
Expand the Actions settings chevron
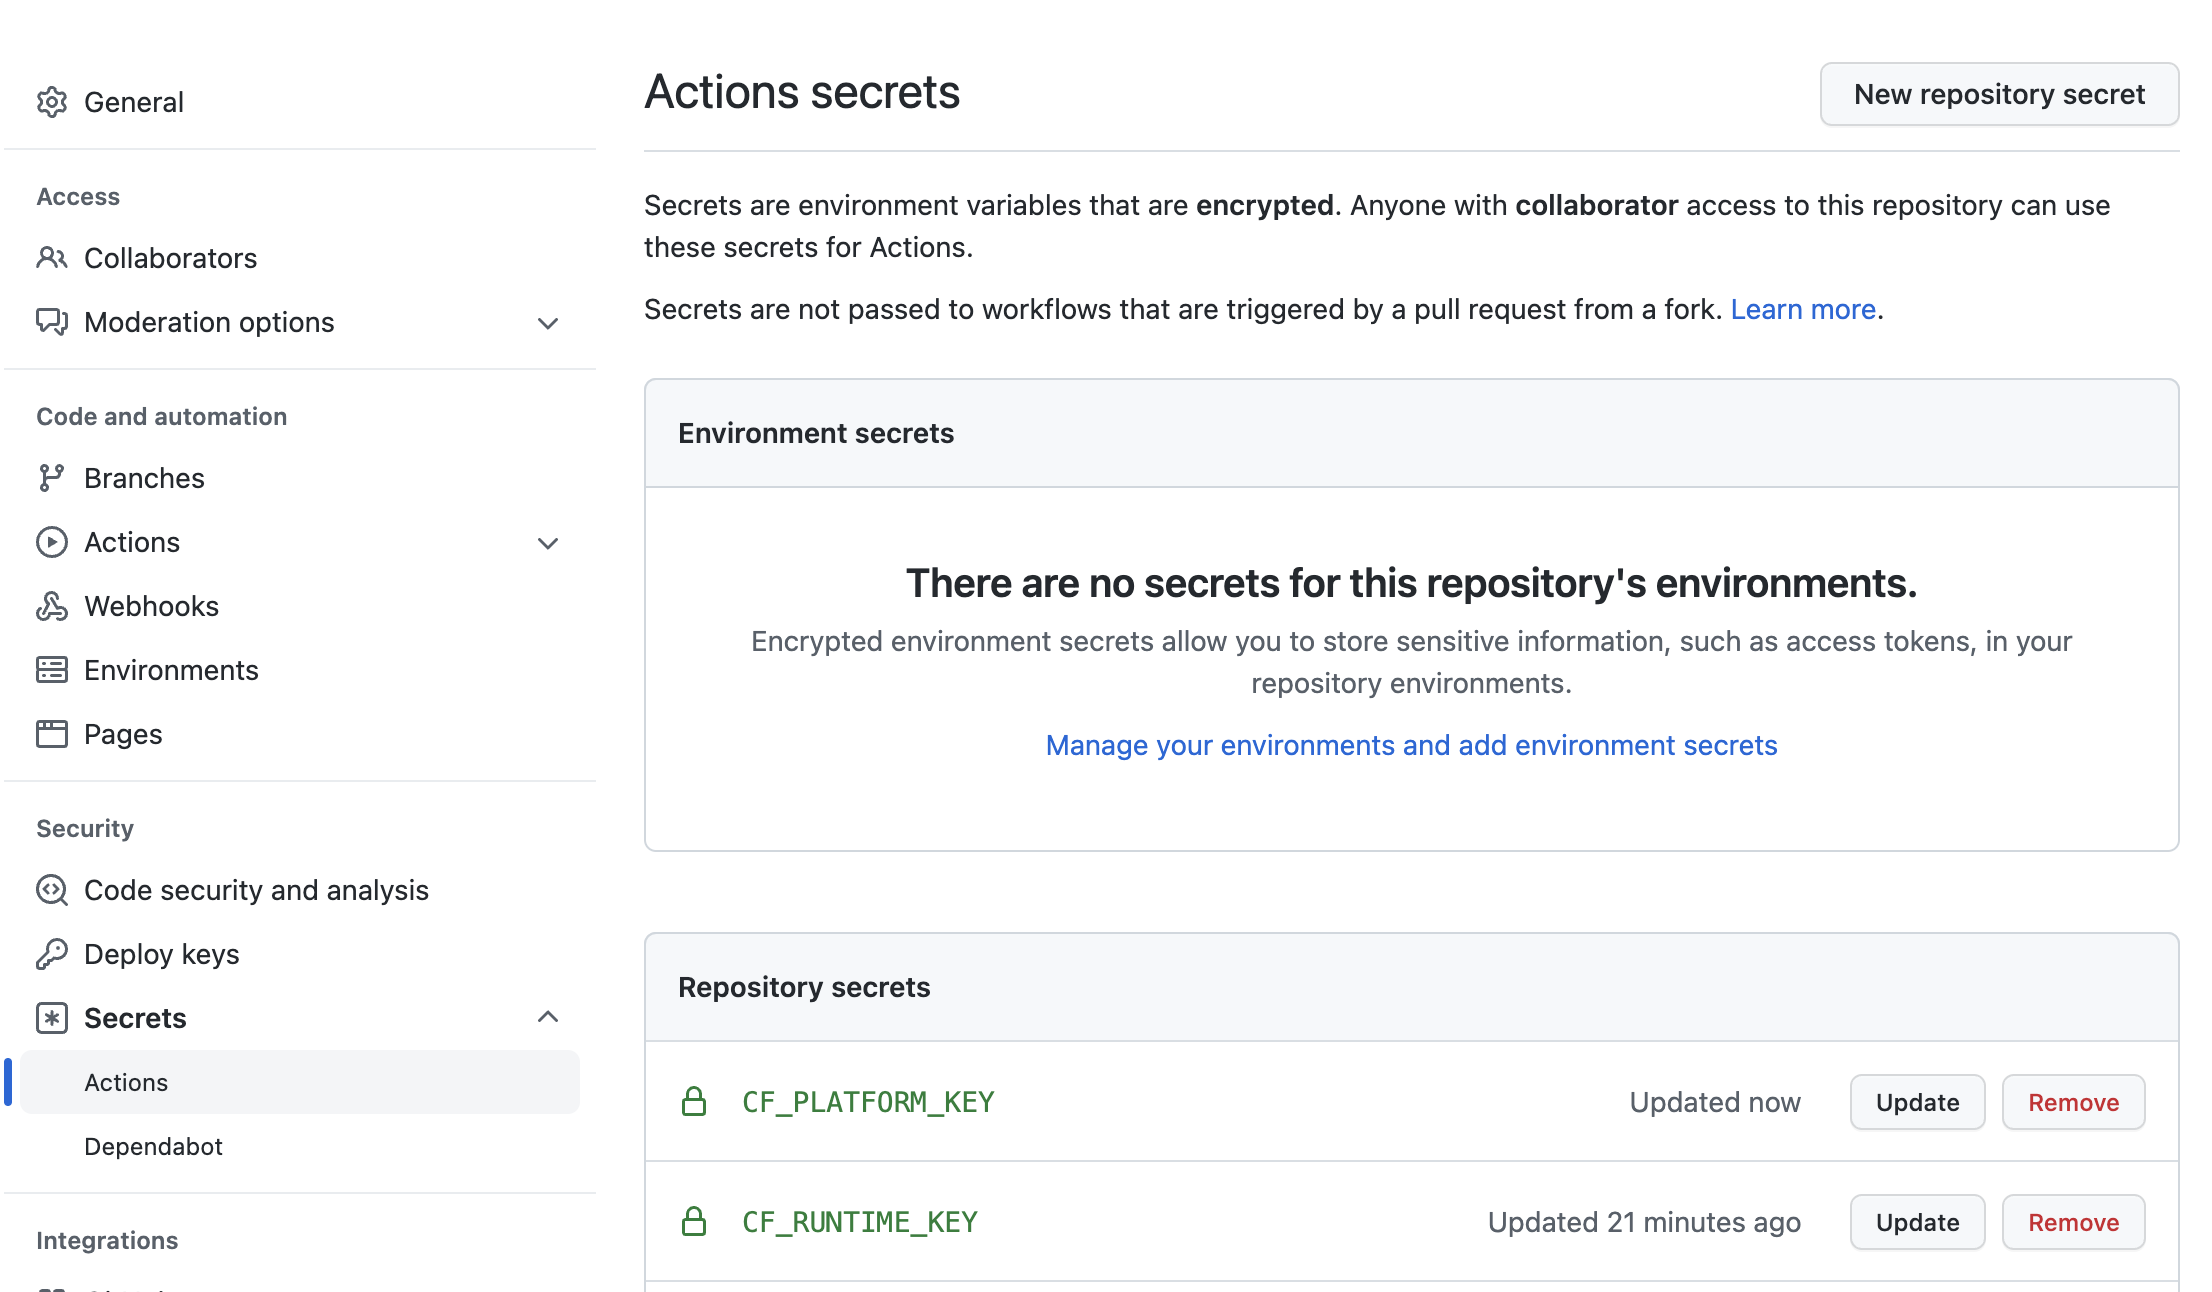pyautogui.click(x=547, y=543)
